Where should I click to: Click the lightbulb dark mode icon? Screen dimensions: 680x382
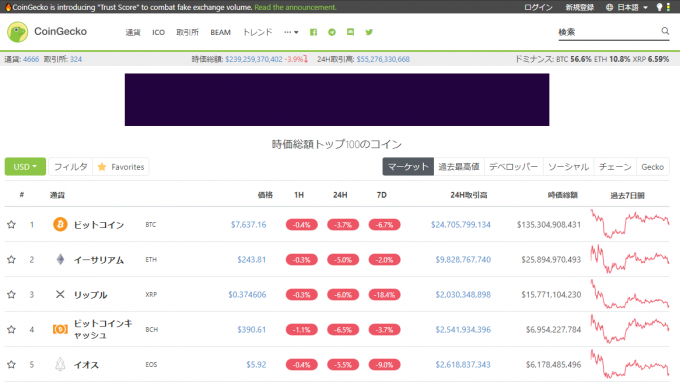click(x=659, y=7)
